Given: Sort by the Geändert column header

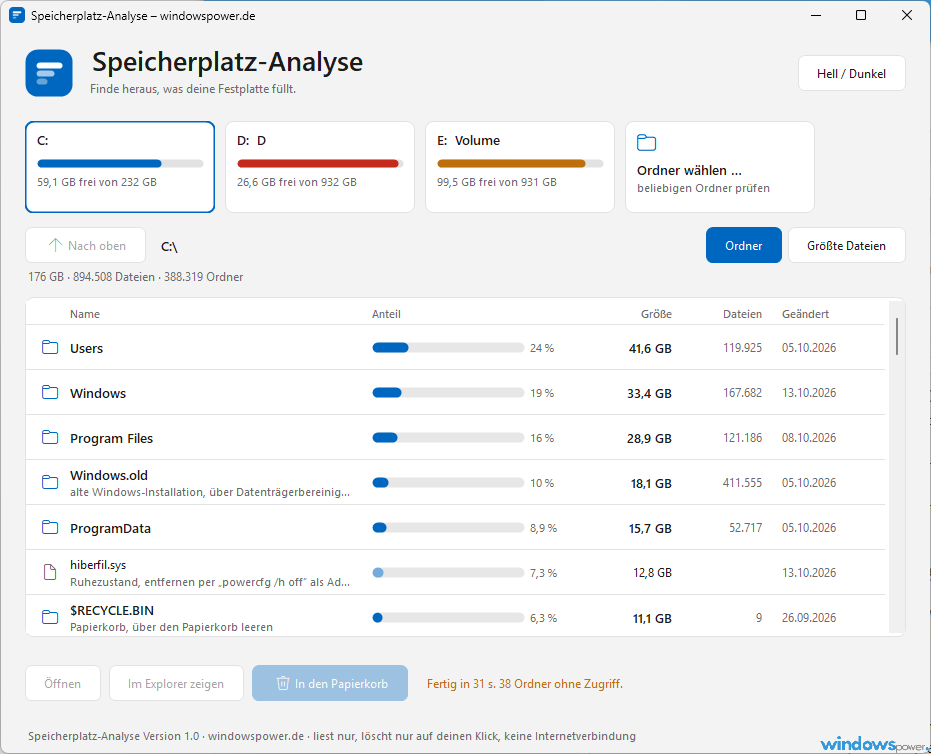Looking at the screenshot, I should 805,314.
